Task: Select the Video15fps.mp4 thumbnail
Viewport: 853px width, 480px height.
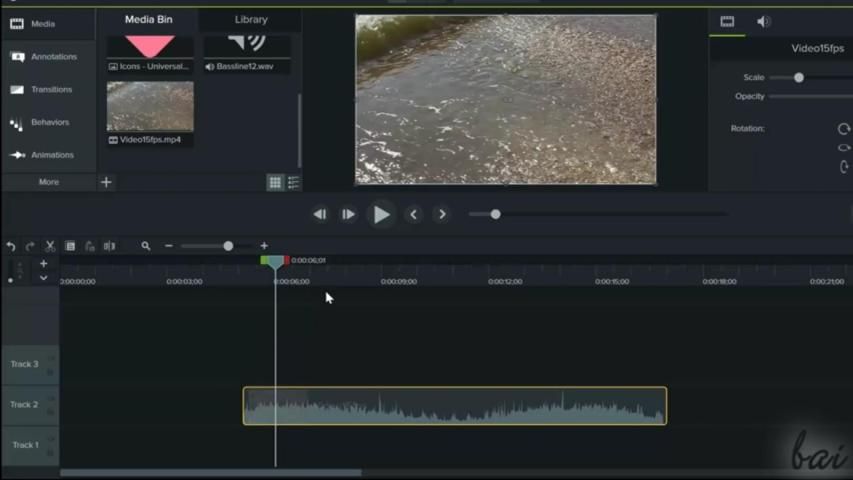Action: click(150, 106)
